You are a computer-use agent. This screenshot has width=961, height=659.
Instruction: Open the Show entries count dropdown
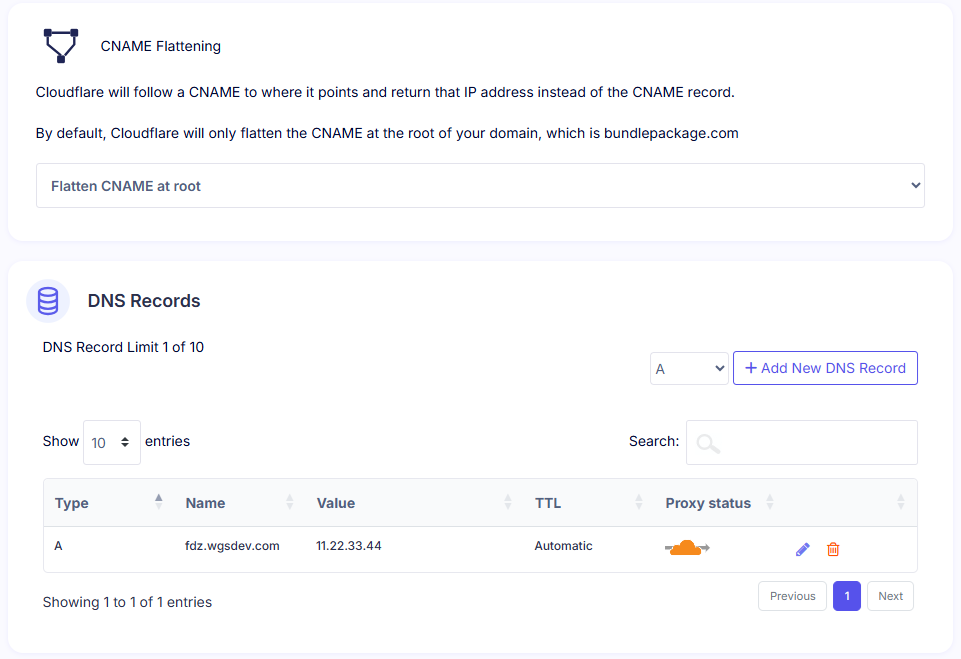112,443
